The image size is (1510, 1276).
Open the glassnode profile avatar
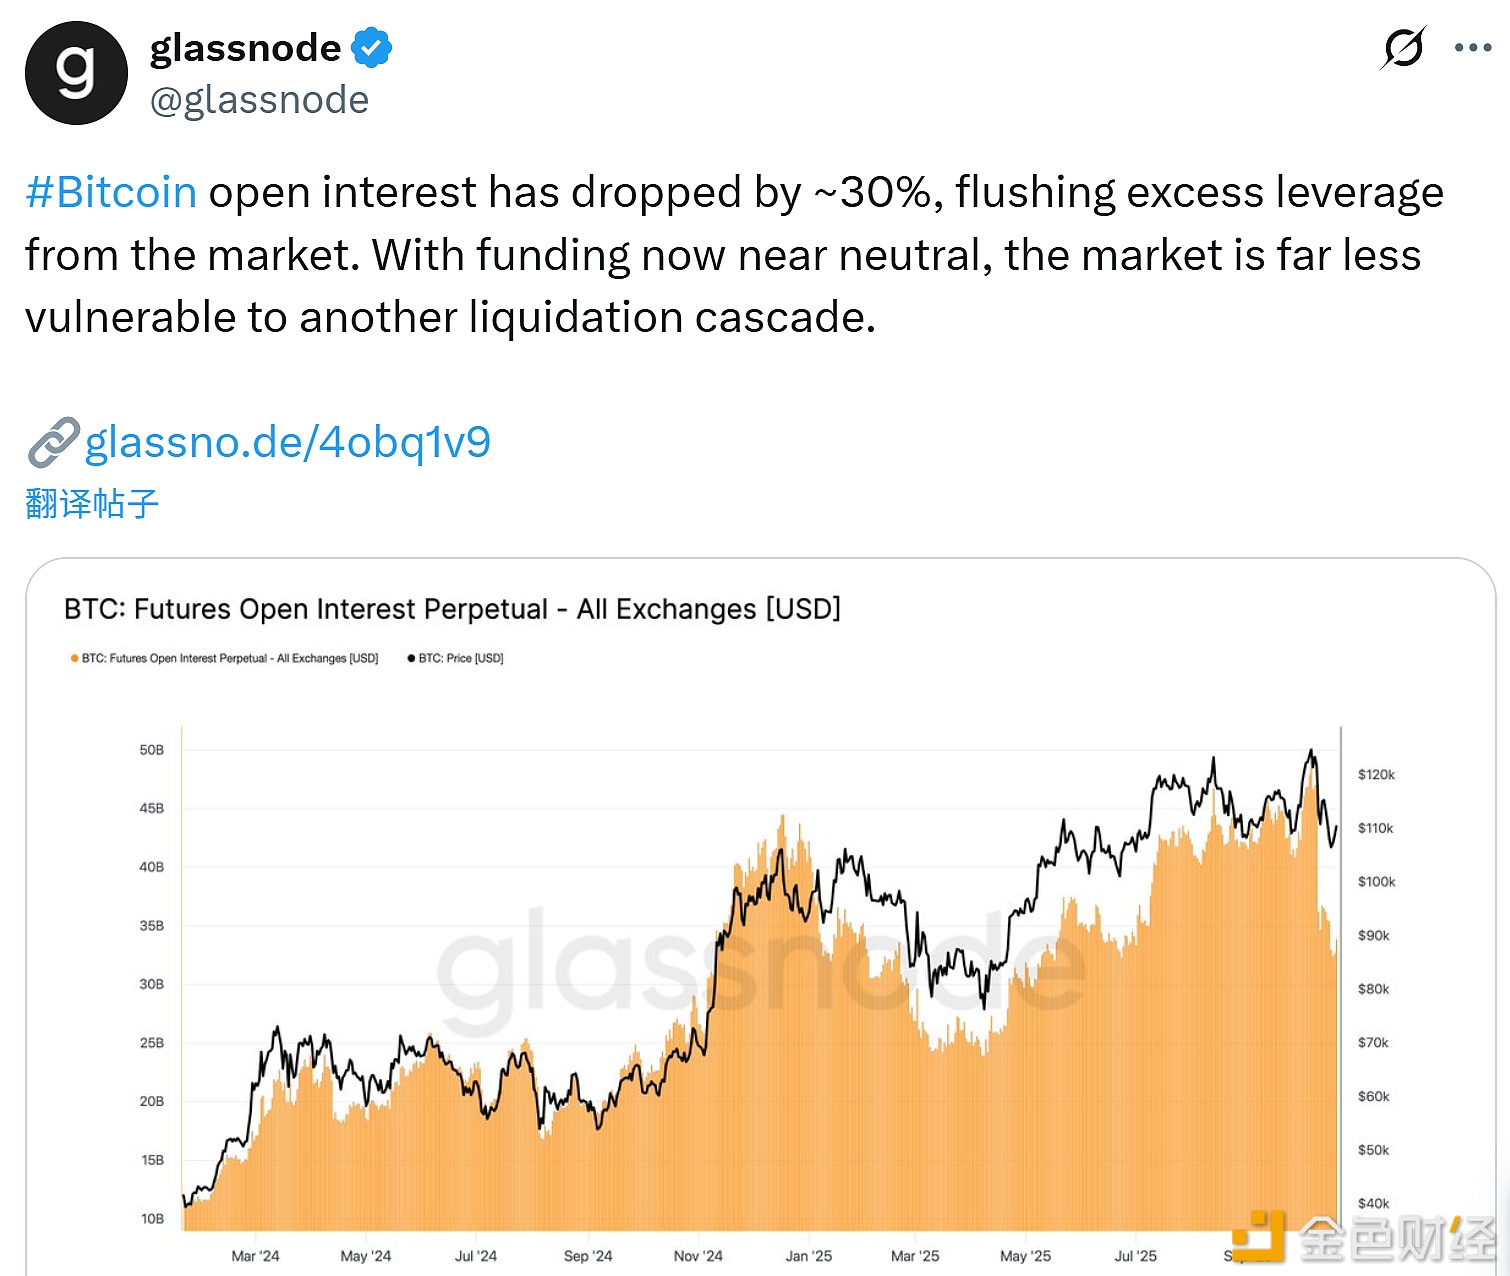pyautogui.click(x=76, y=73)
